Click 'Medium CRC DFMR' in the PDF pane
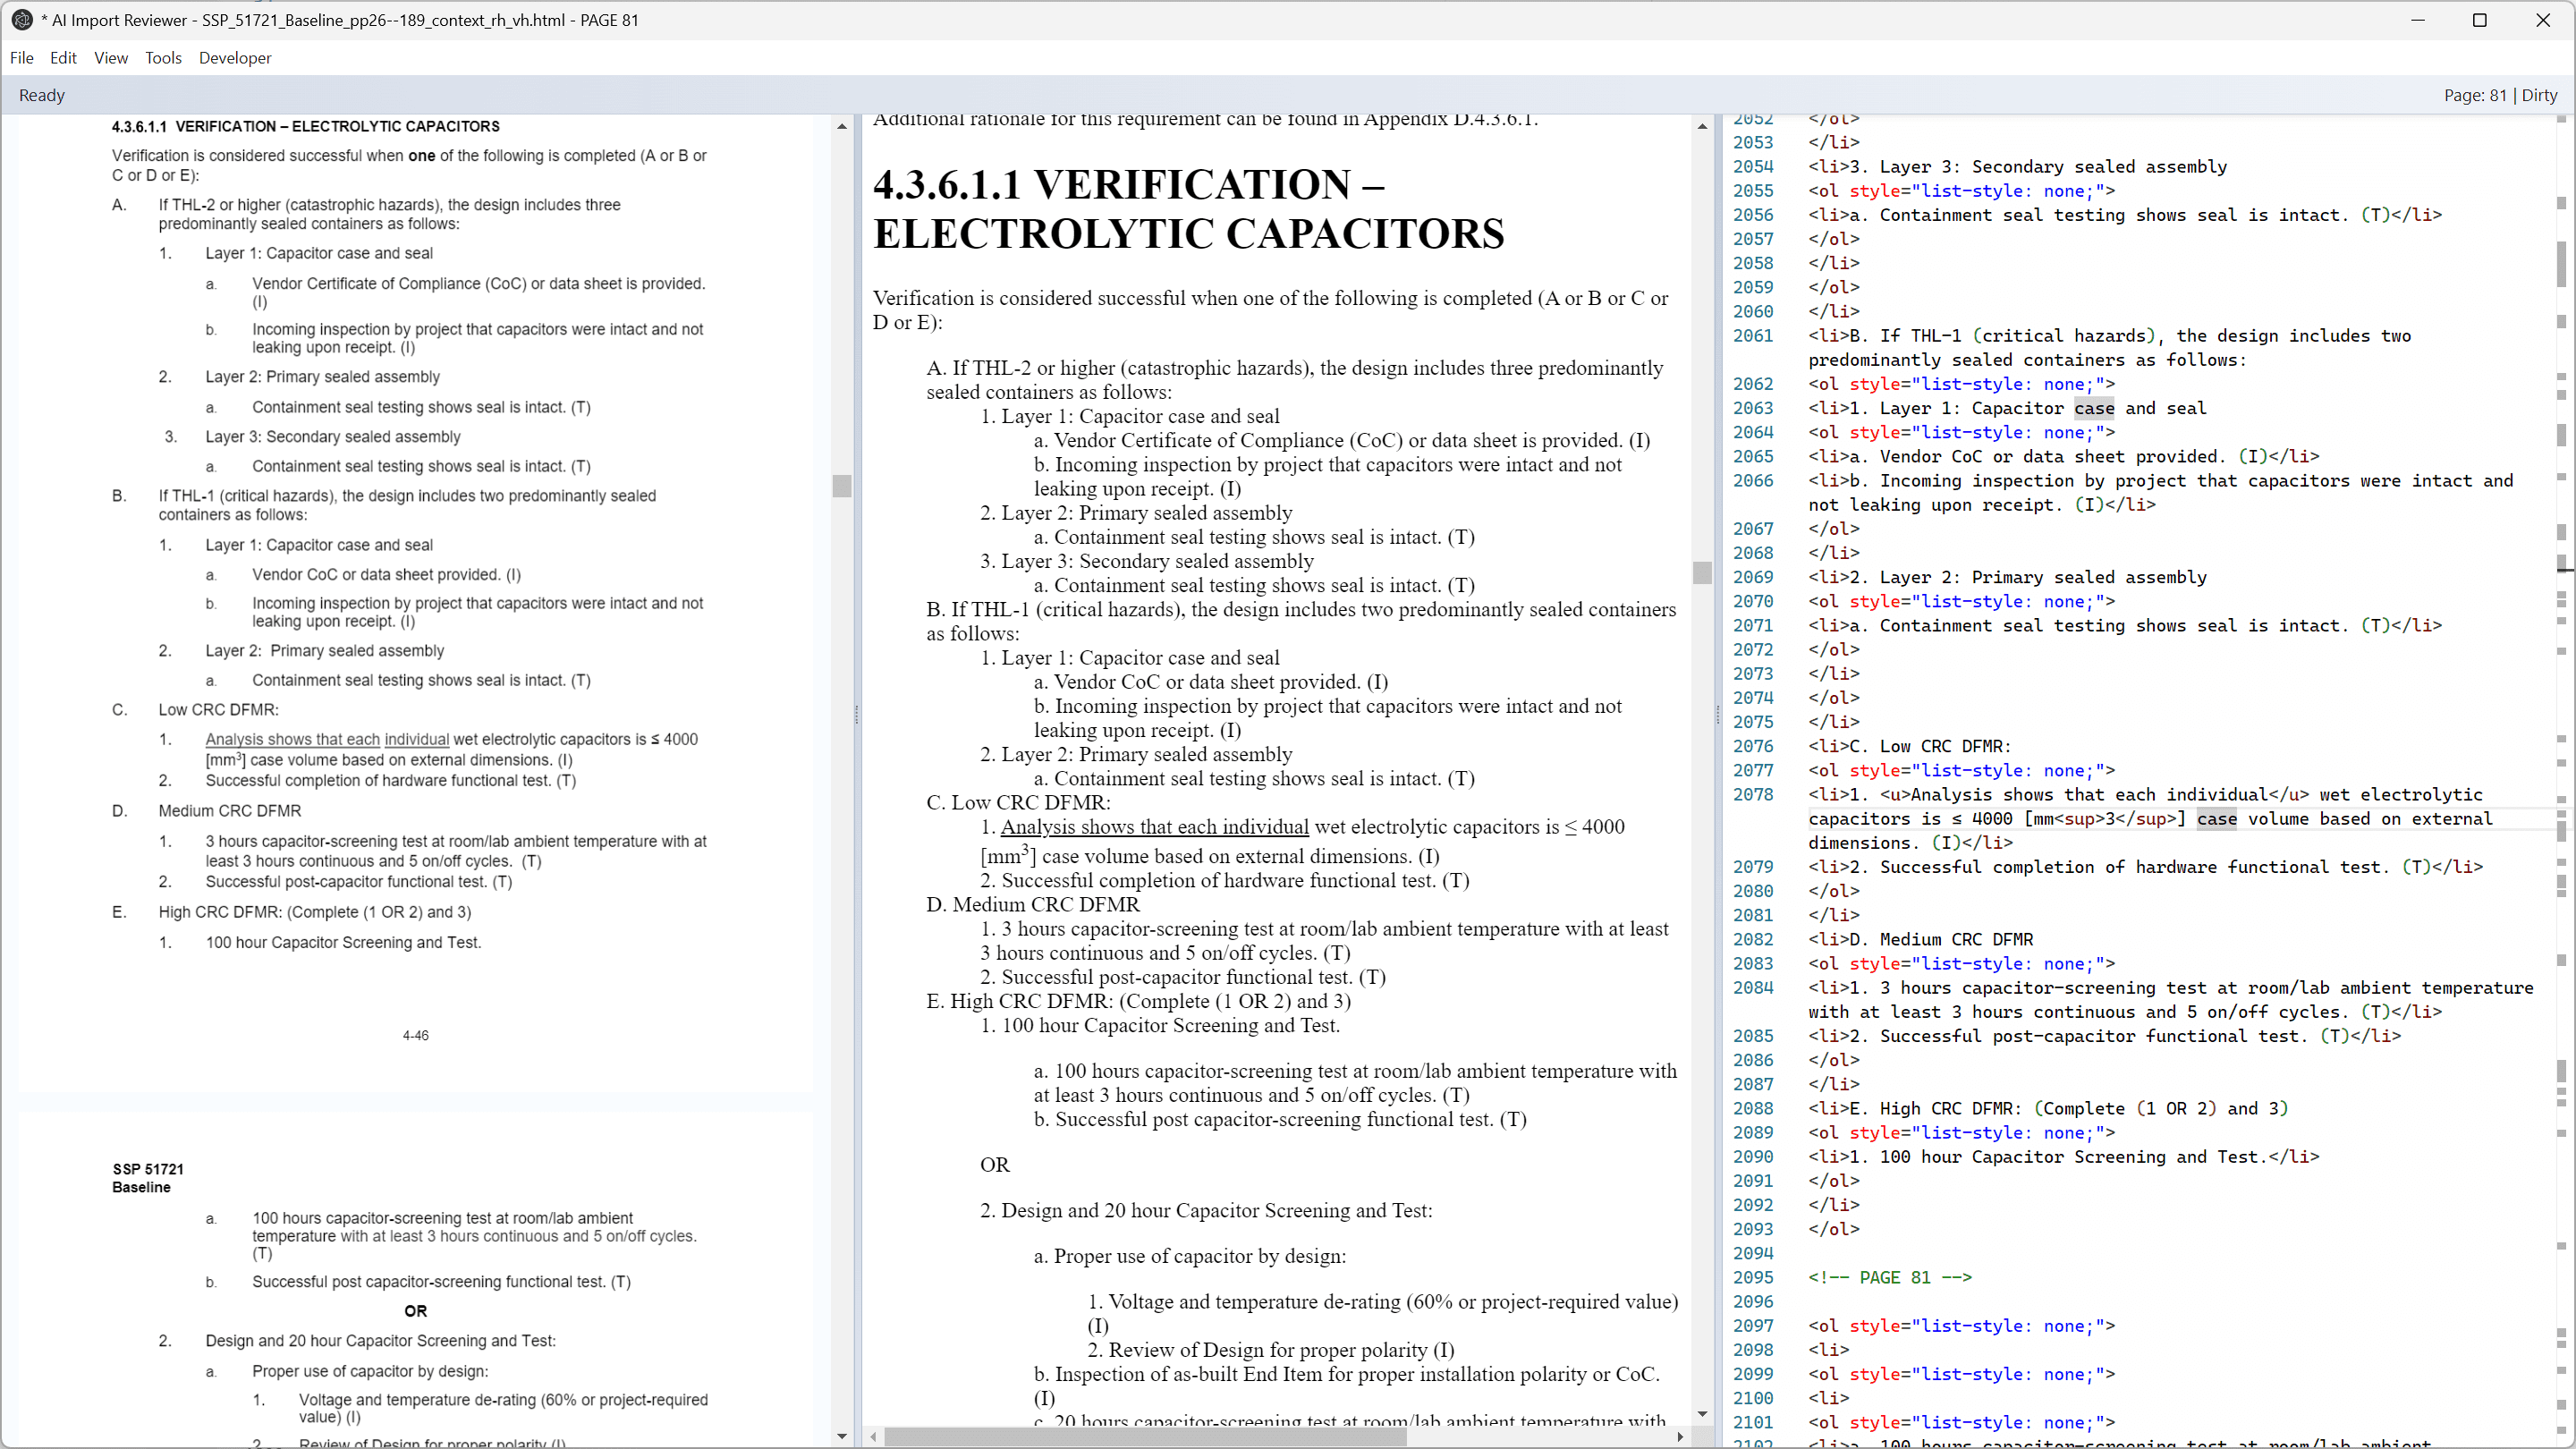This screenshot has width=2576, height=1449. pos(229,811)
